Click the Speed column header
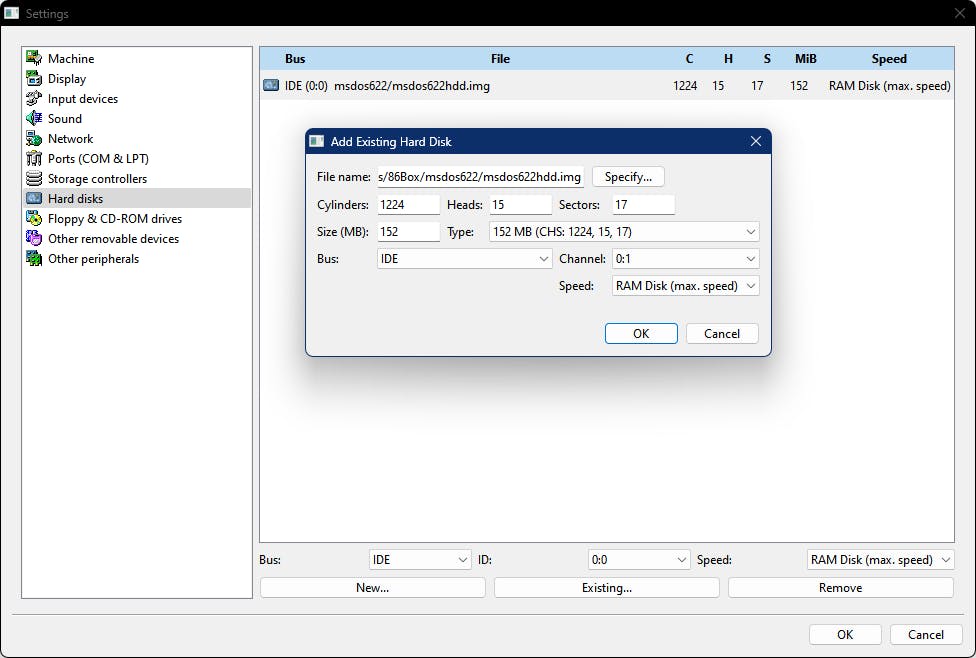This screenshot has height=658, width=976. (889, 59)
